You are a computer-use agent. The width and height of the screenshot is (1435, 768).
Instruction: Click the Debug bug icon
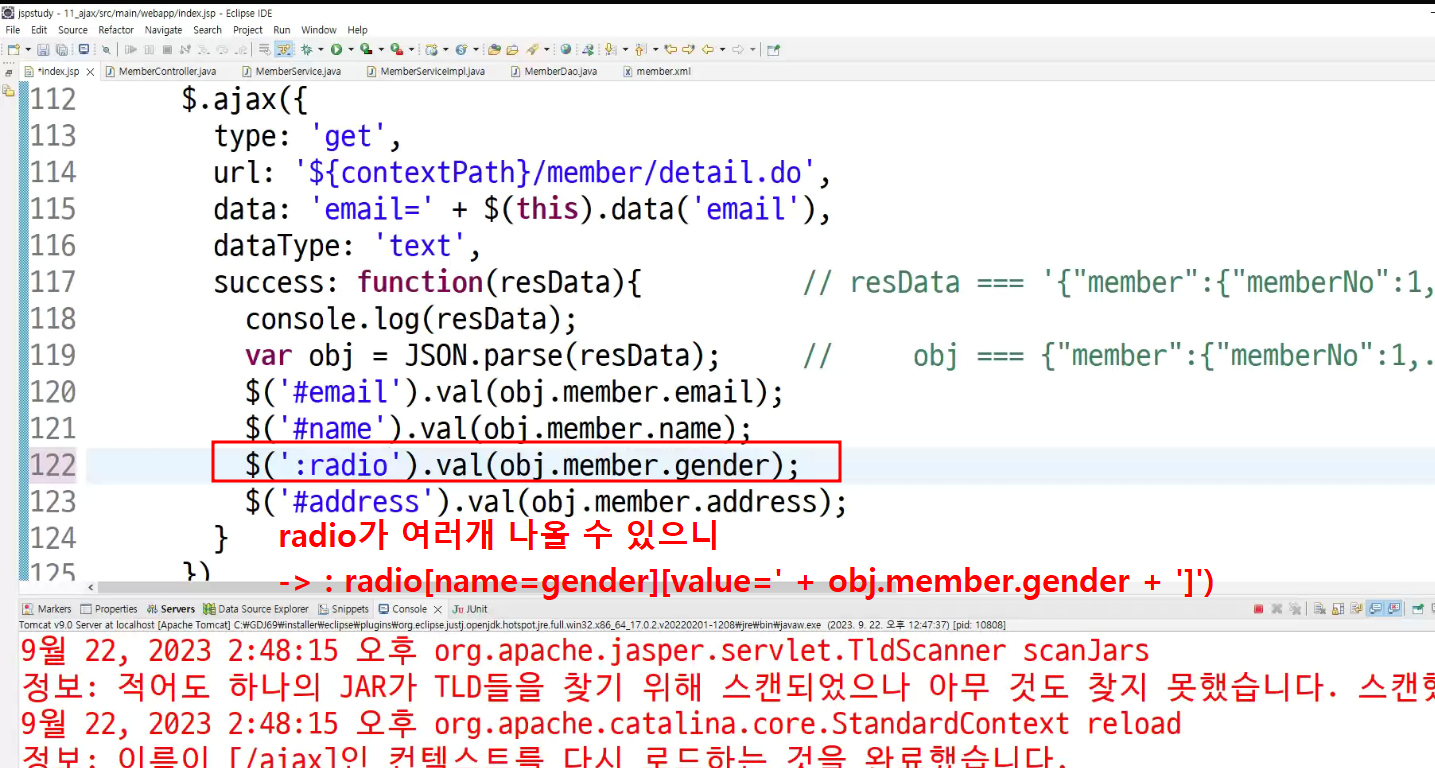coord(305,49)
